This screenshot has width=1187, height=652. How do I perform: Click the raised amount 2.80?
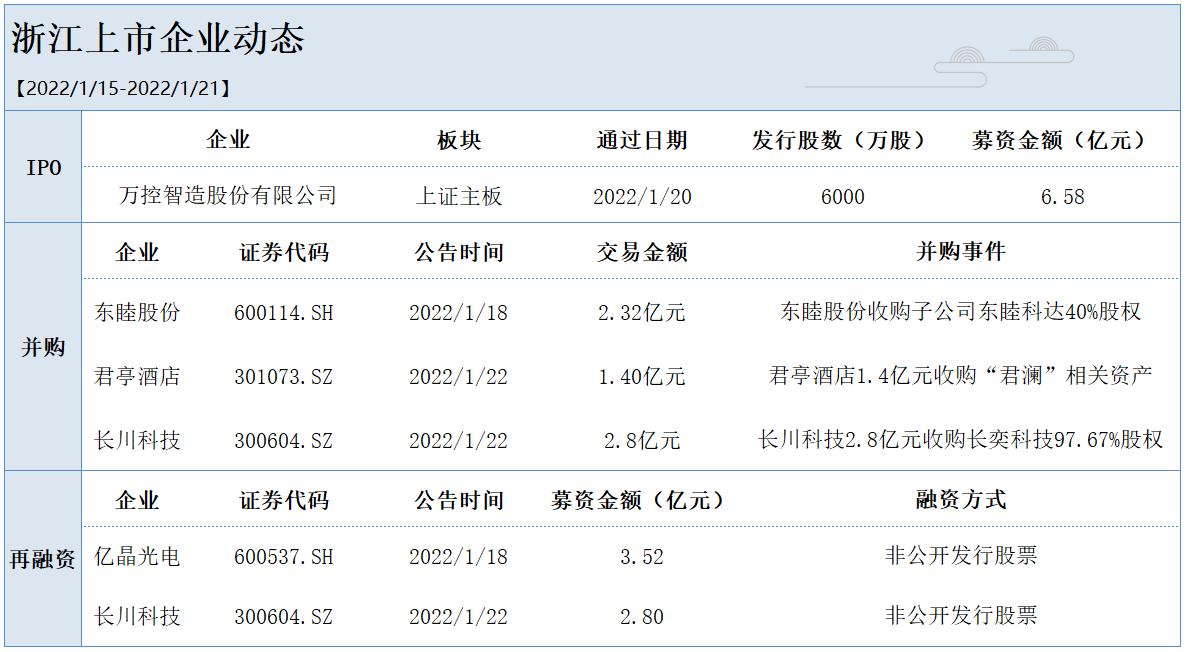coord(642,617)
